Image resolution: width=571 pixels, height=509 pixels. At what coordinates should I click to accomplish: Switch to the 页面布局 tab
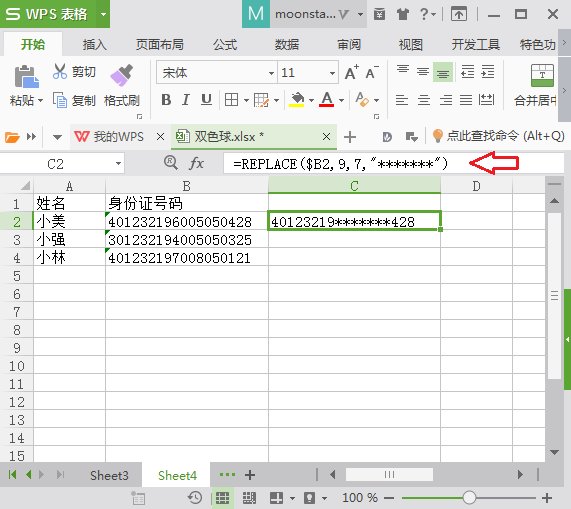[160, 44]
